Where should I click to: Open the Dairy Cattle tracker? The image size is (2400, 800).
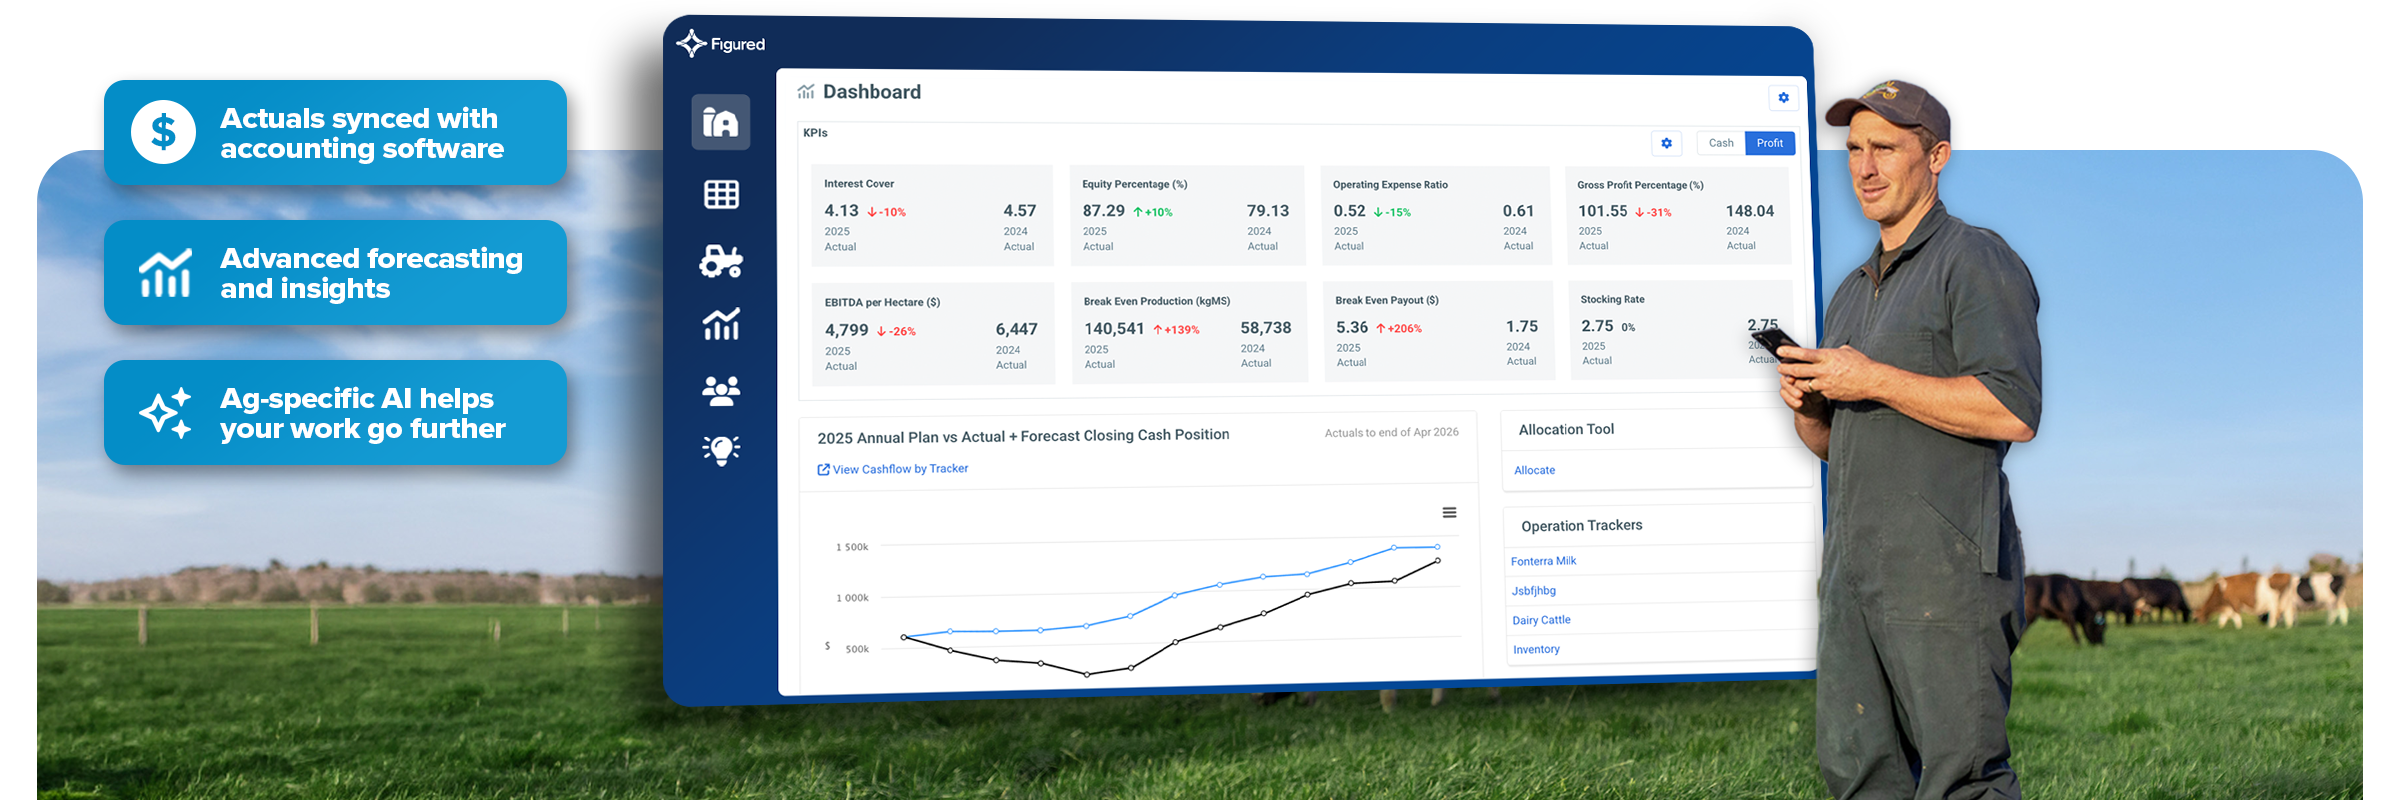tap(1541, 620)
